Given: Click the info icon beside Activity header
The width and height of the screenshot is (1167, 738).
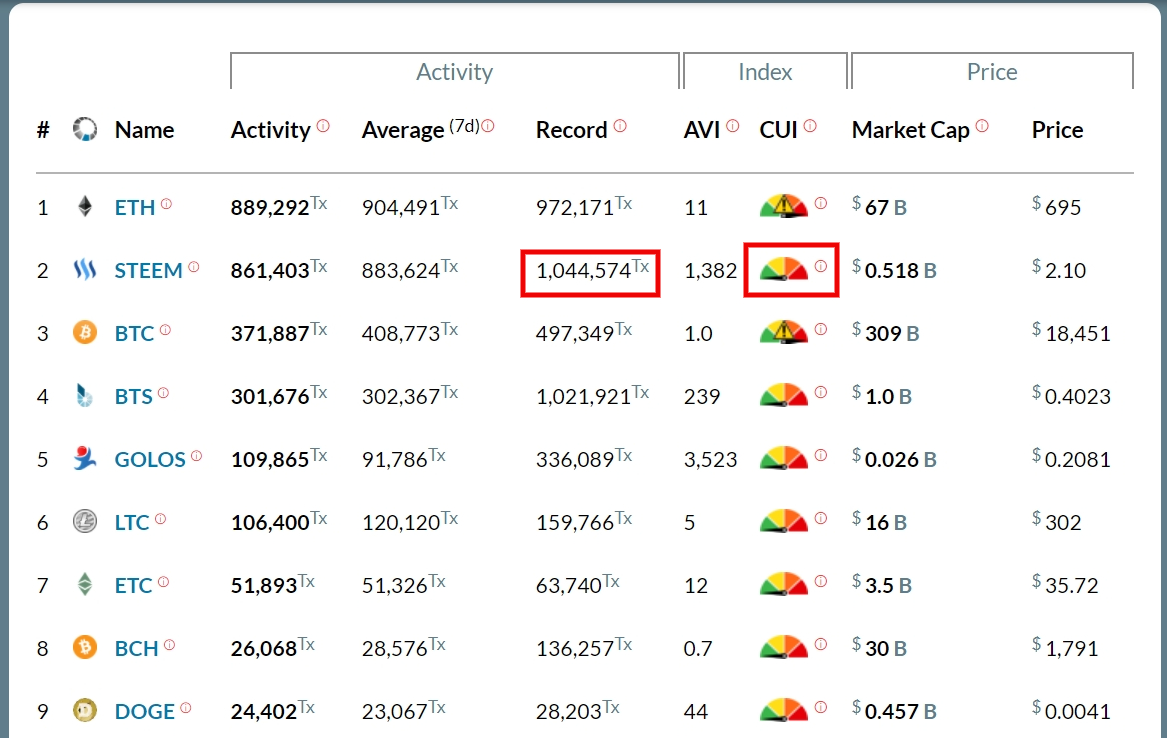Looking at the screenshot, I should point(323,126).
